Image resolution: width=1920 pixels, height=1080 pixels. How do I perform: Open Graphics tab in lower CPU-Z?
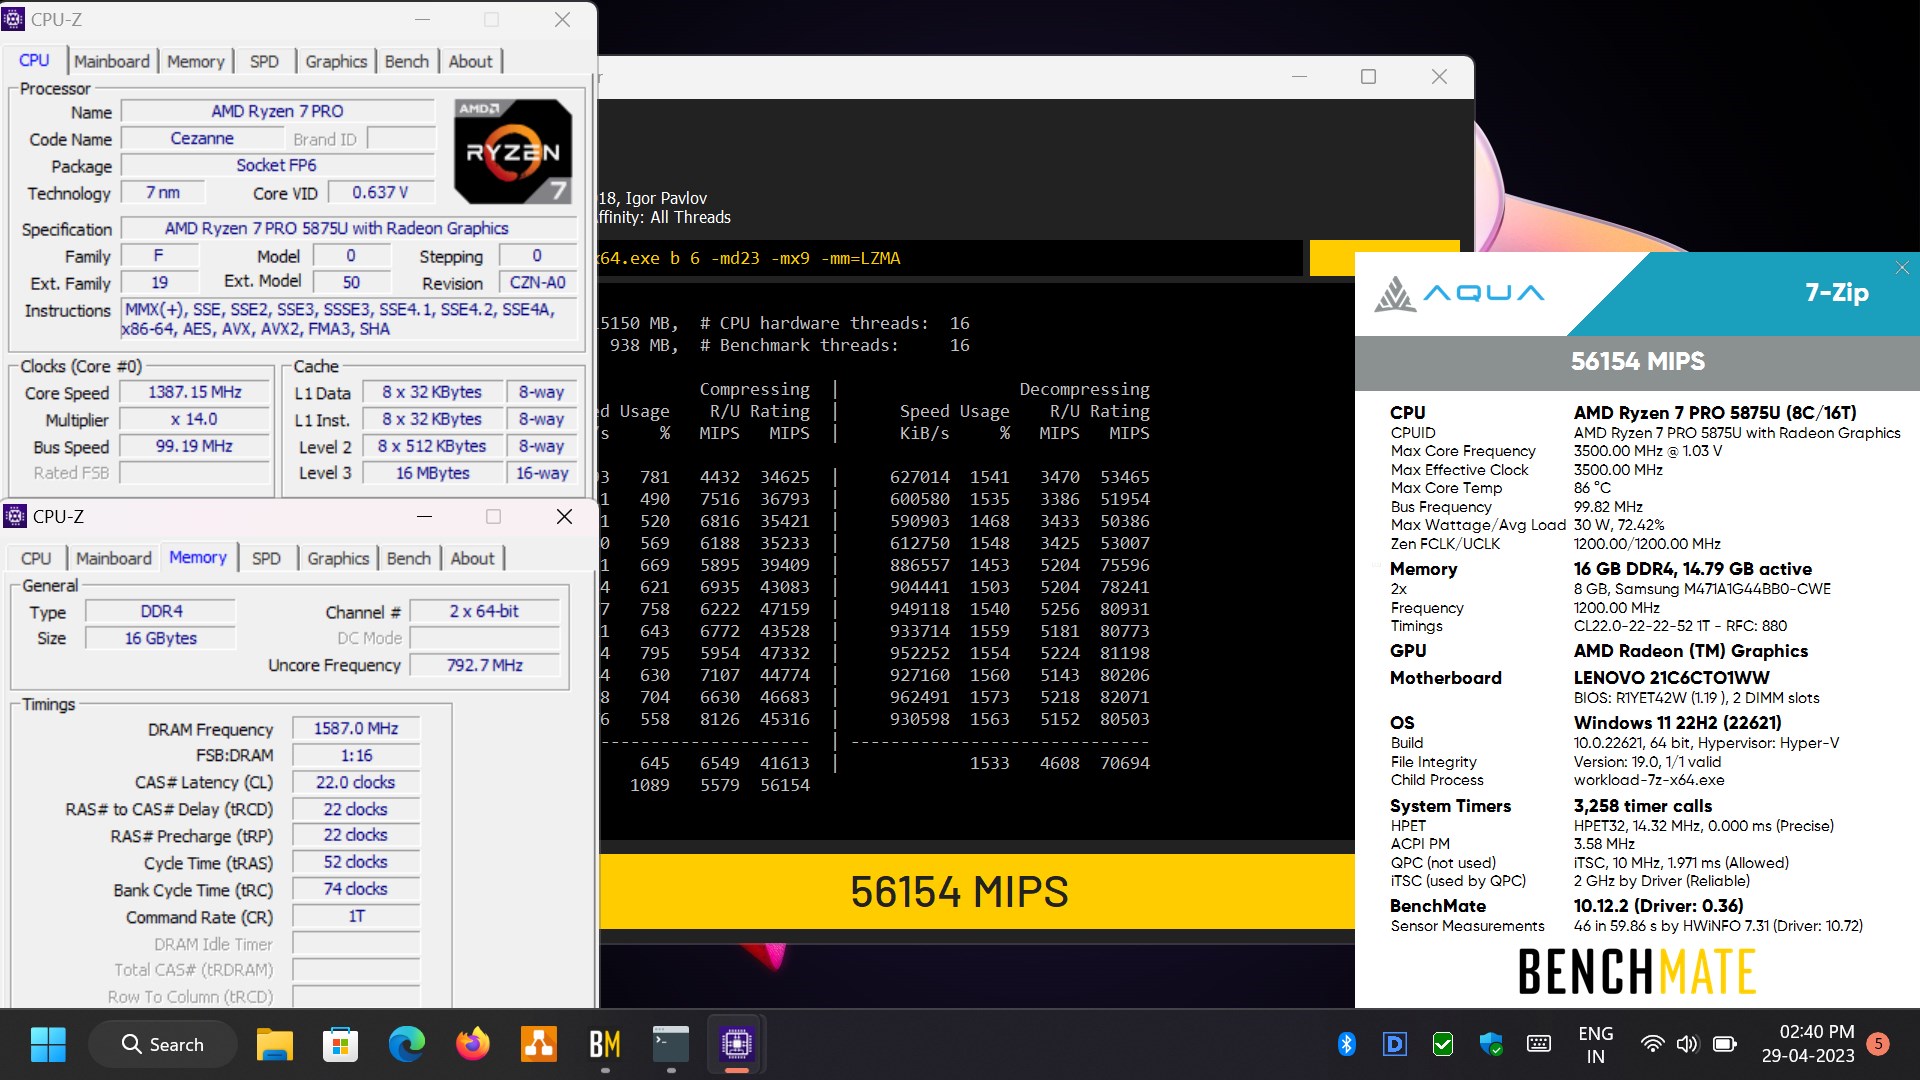click(338, 558)
